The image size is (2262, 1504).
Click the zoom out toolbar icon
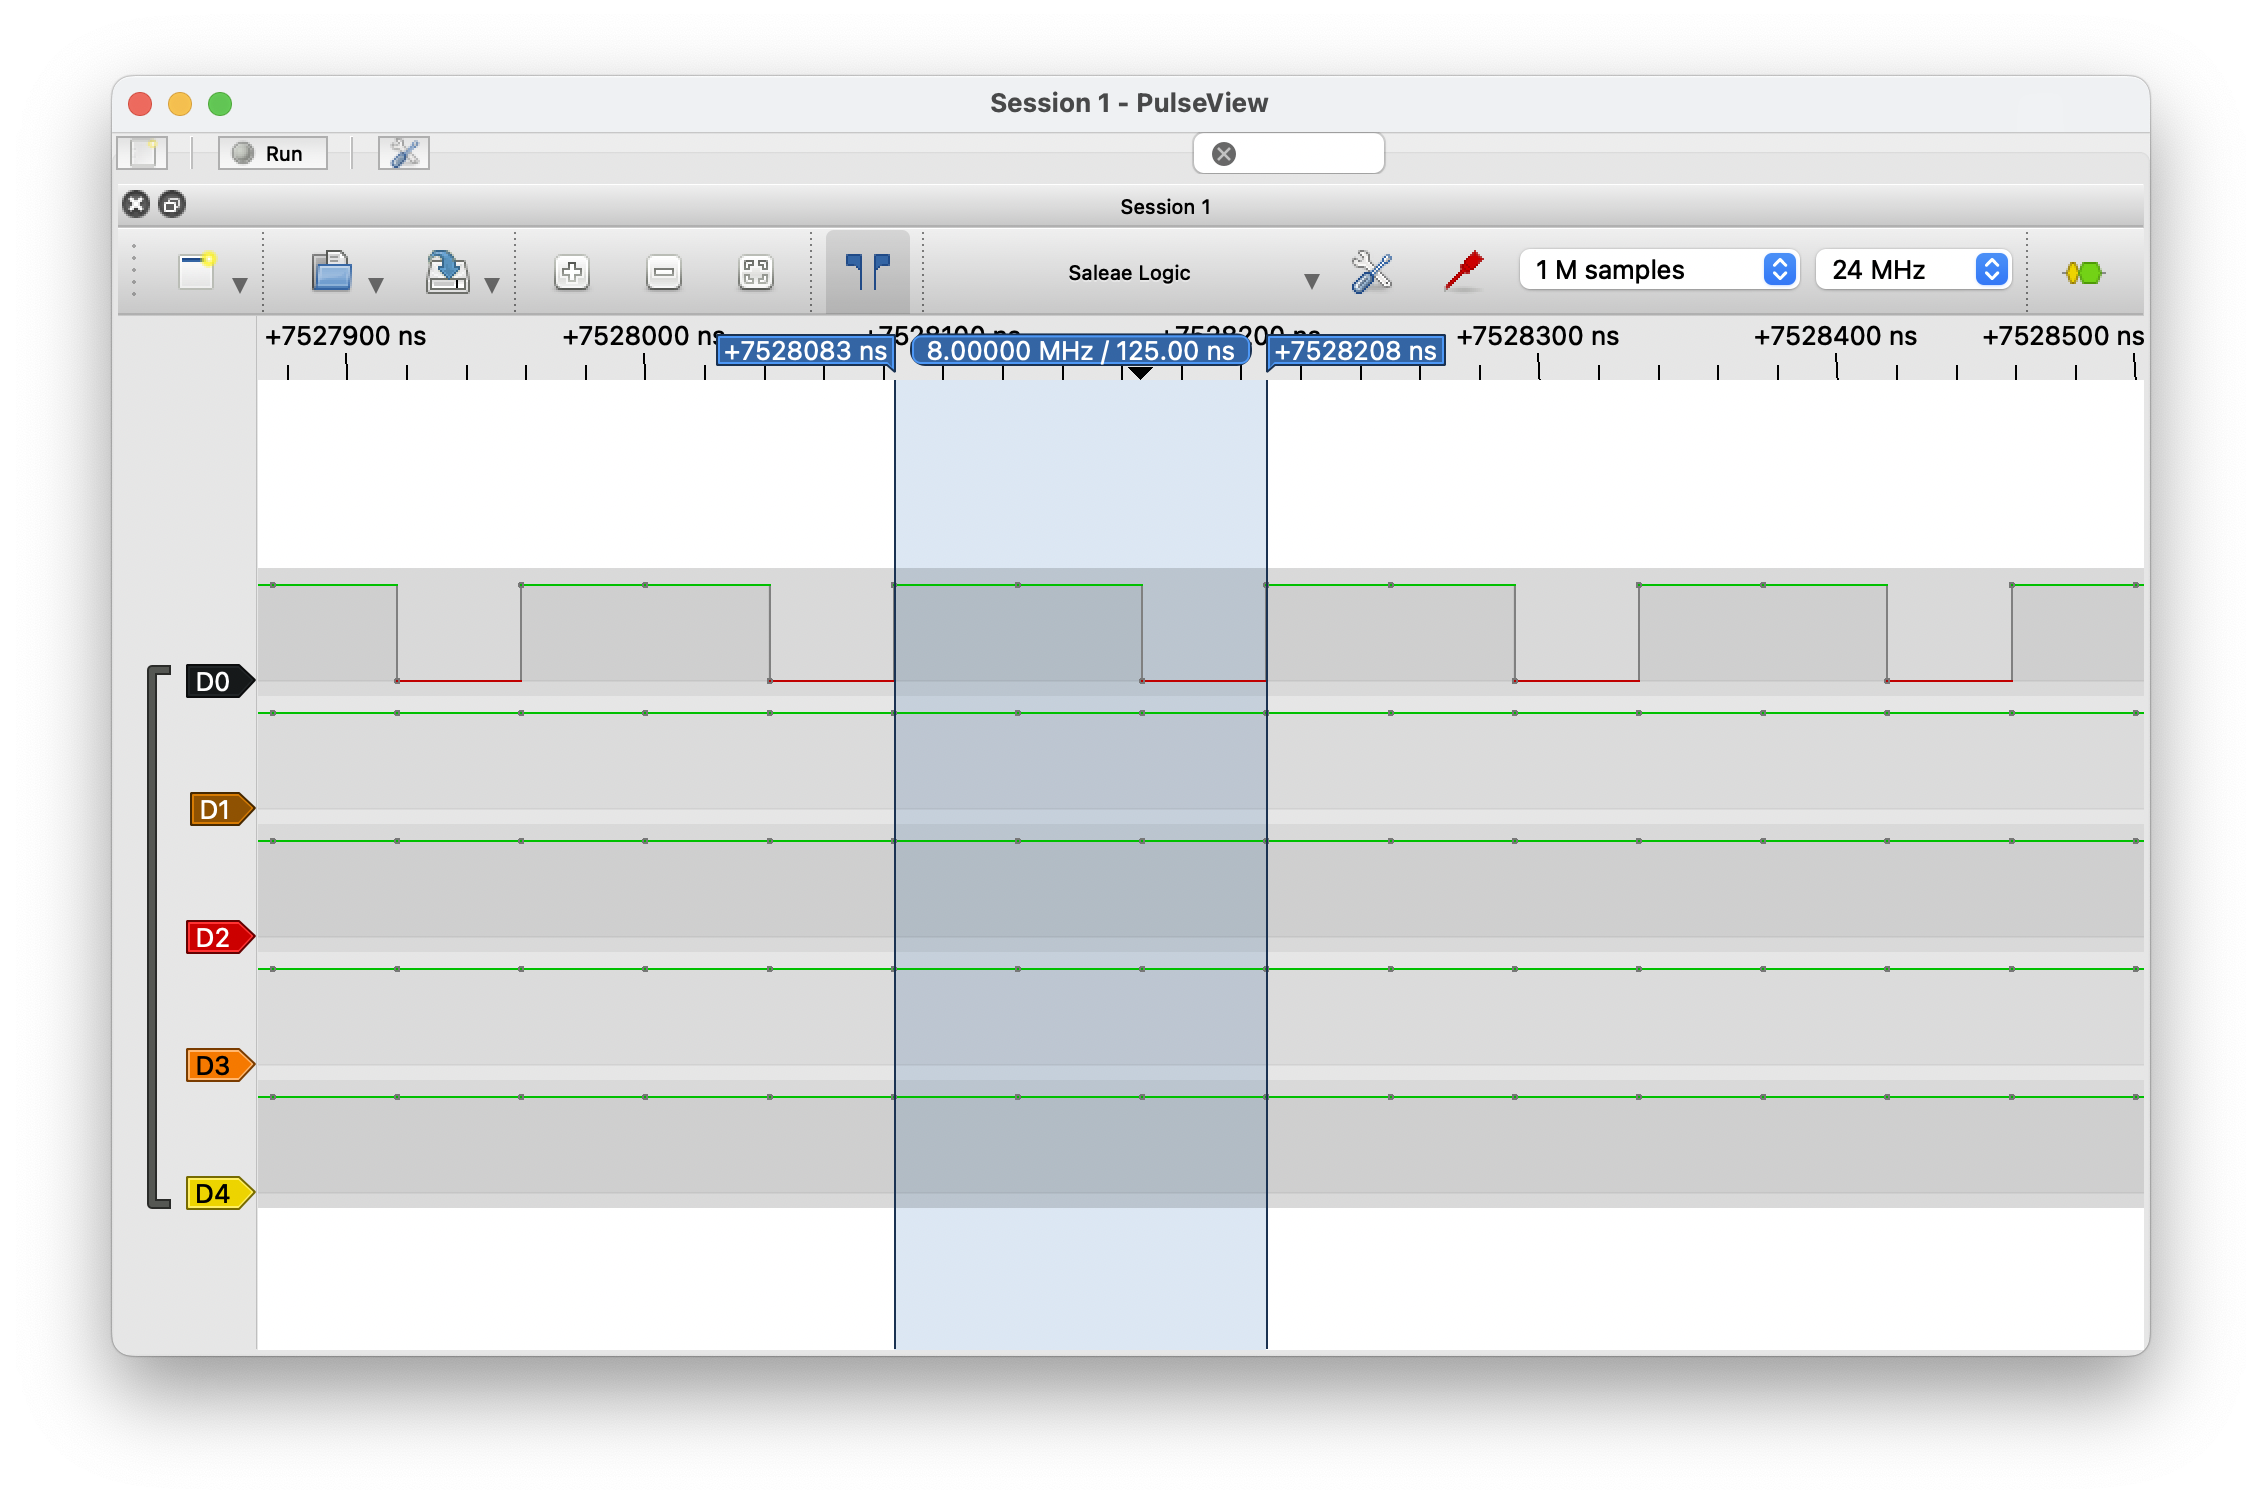point(664,272)
